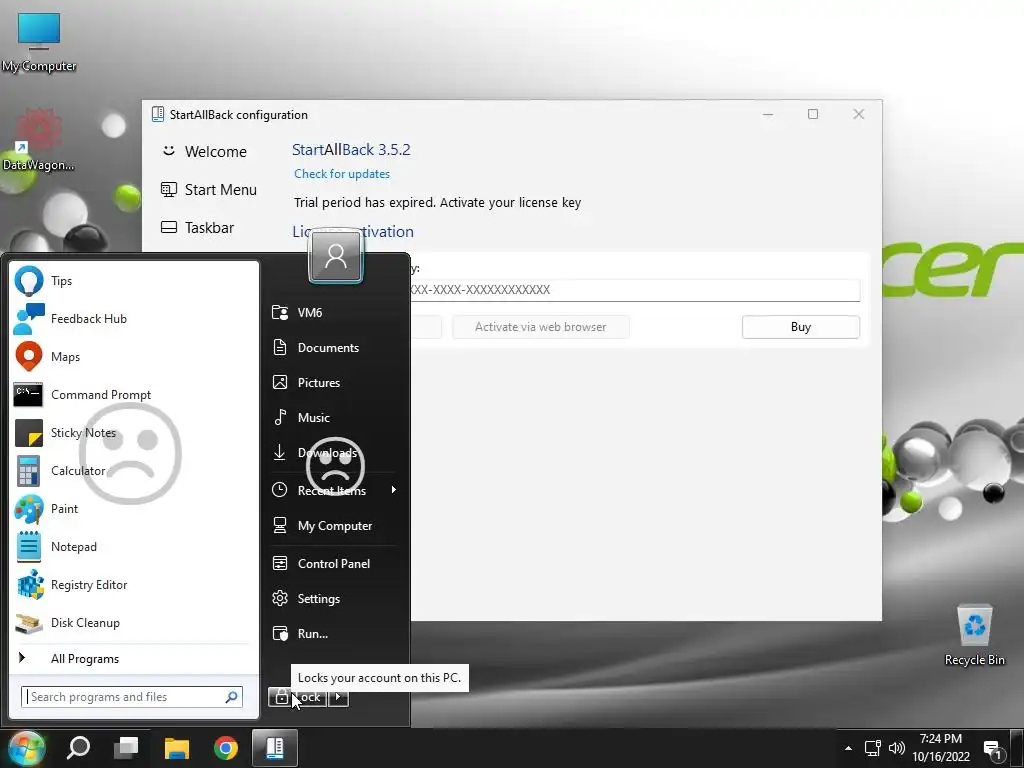The width and height of the screenshot is (1024, 768).
Task: Maximize the StartAllBack configuration window
Action: [813, 114]
